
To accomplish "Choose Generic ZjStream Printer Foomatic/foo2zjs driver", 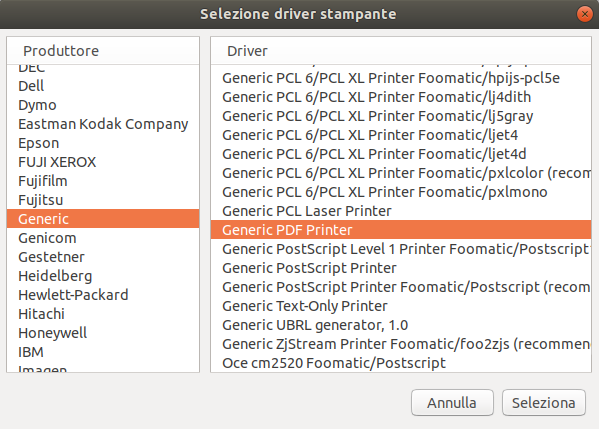I will pos(401,344).
